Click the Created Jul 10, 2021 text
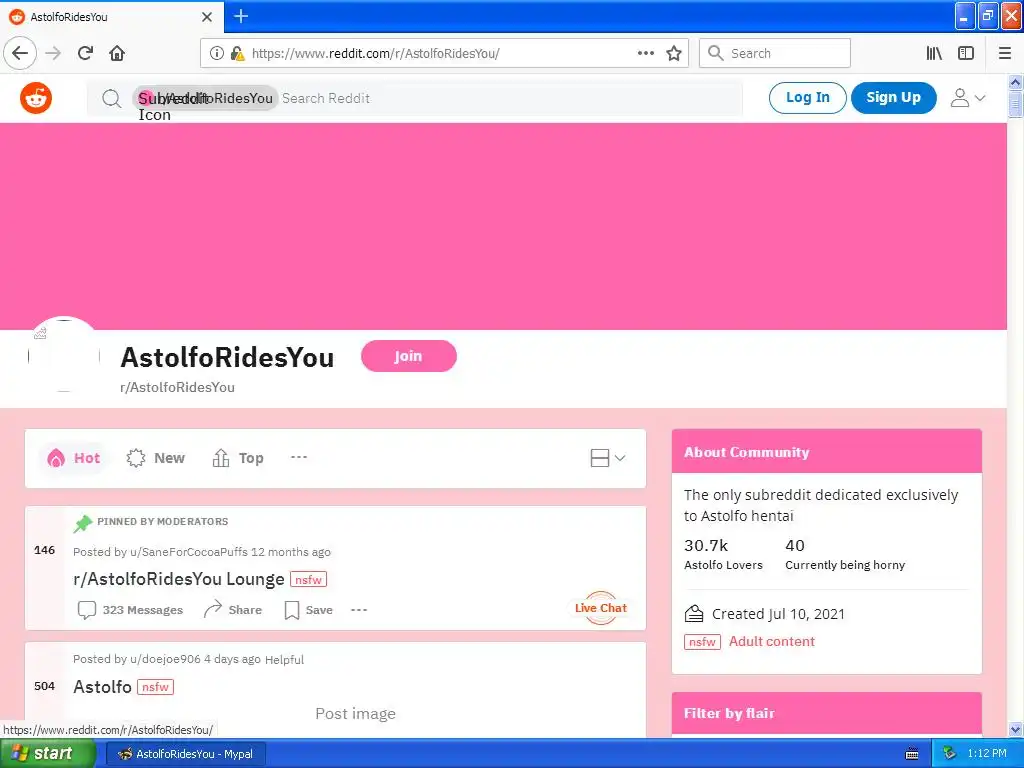Screen dimensions: 1024x768 778,614
